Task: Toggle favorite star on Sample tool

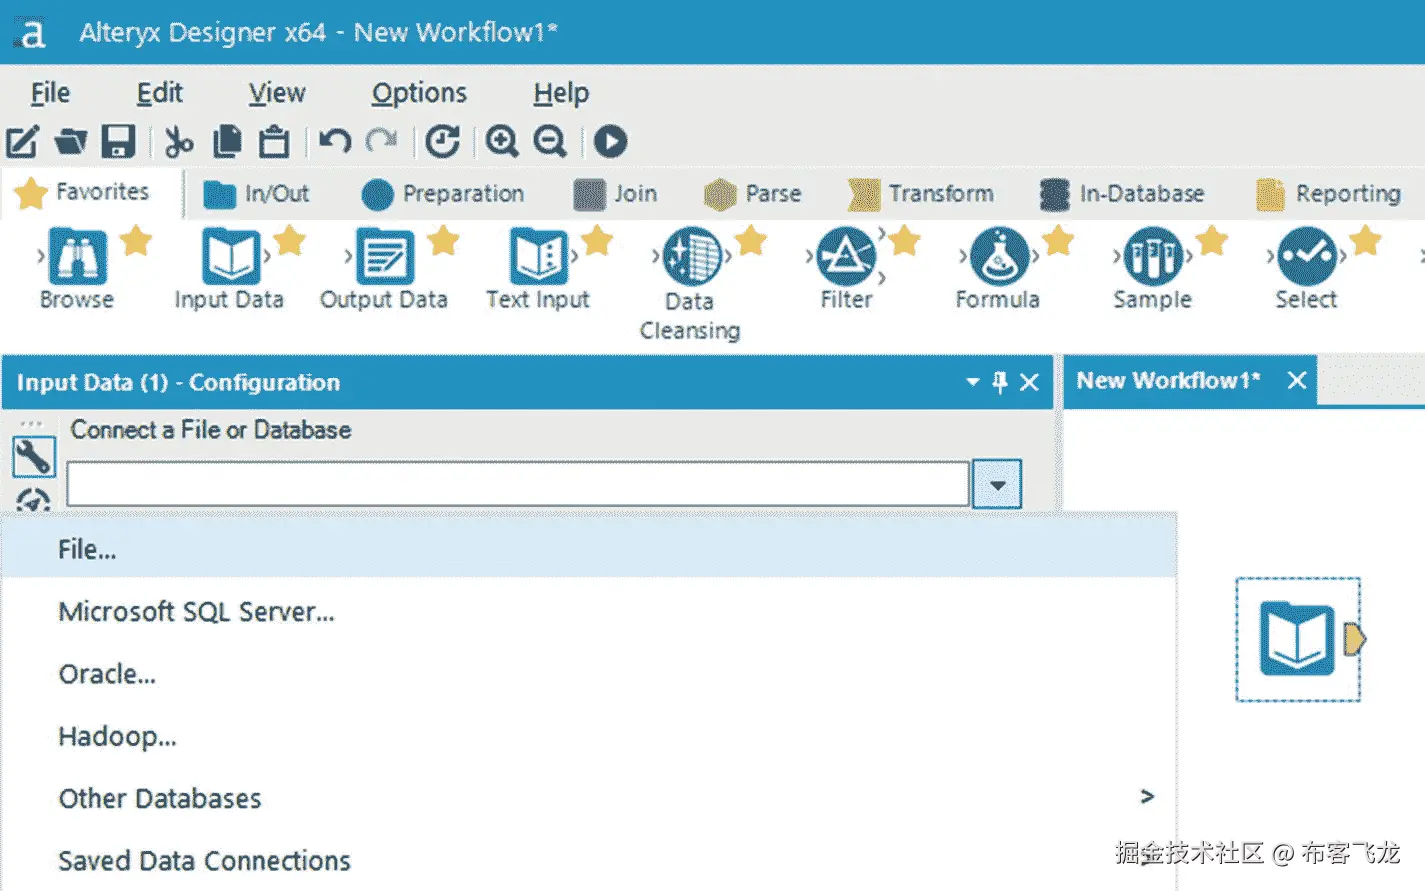Action: coord(1211,241)
